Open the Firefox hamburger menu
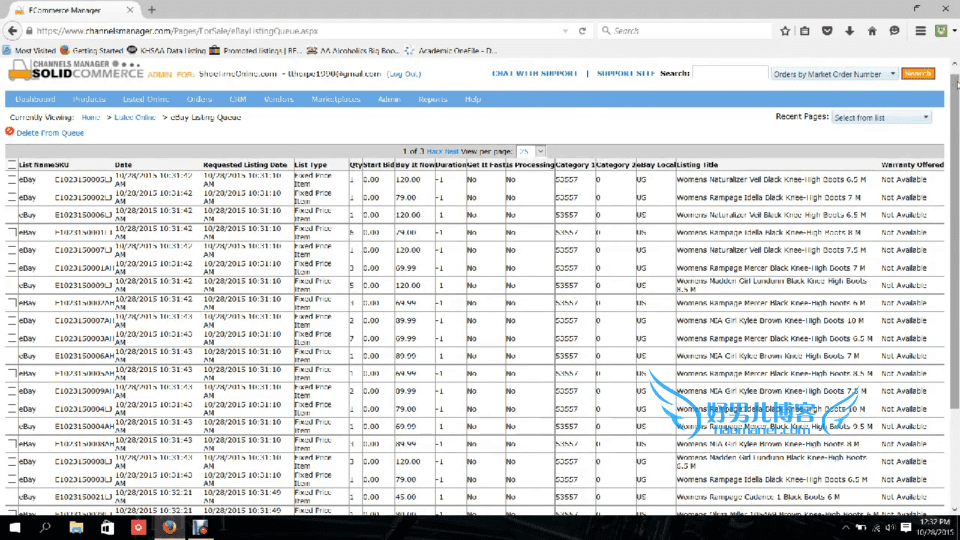960x540 pixels. [x=920, y=31]
